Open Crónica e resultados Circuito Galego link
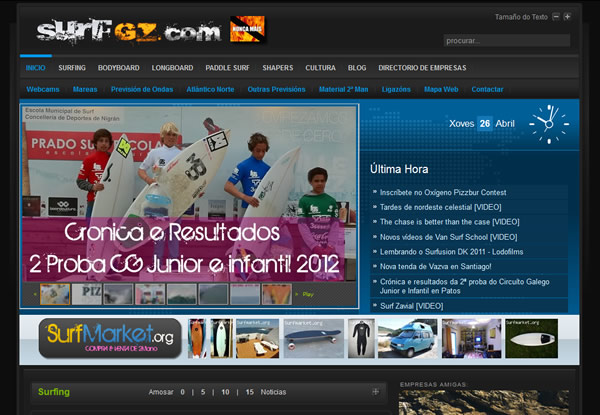The height and width of the screenshot is (415, 600). (x=465, y=286)
